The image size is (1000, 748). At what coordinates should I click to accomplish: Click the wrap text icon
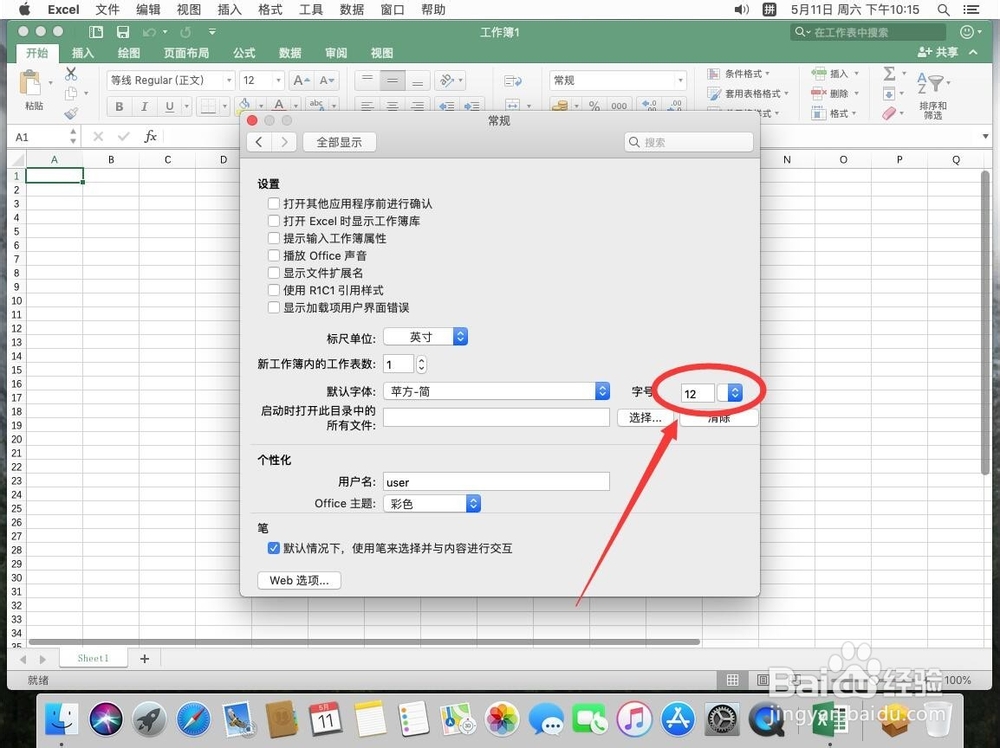point(513,81)
